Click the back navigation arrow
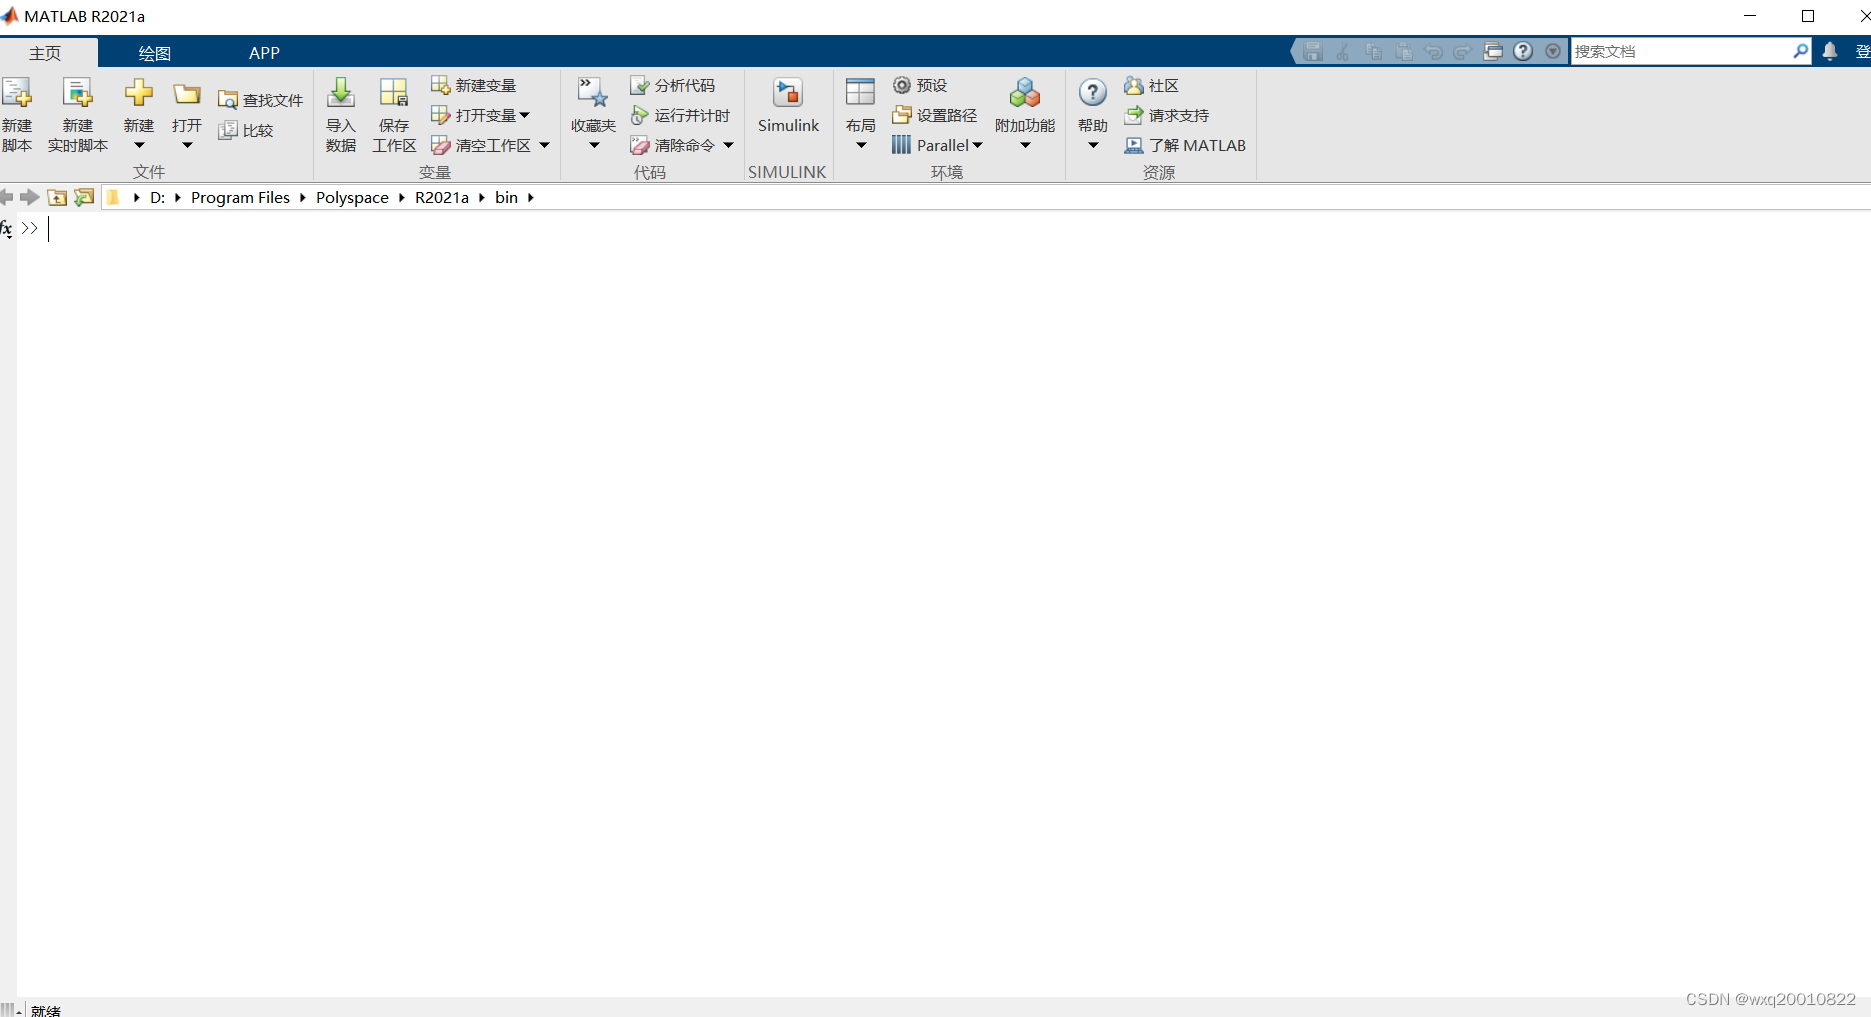 coord(7,197)
